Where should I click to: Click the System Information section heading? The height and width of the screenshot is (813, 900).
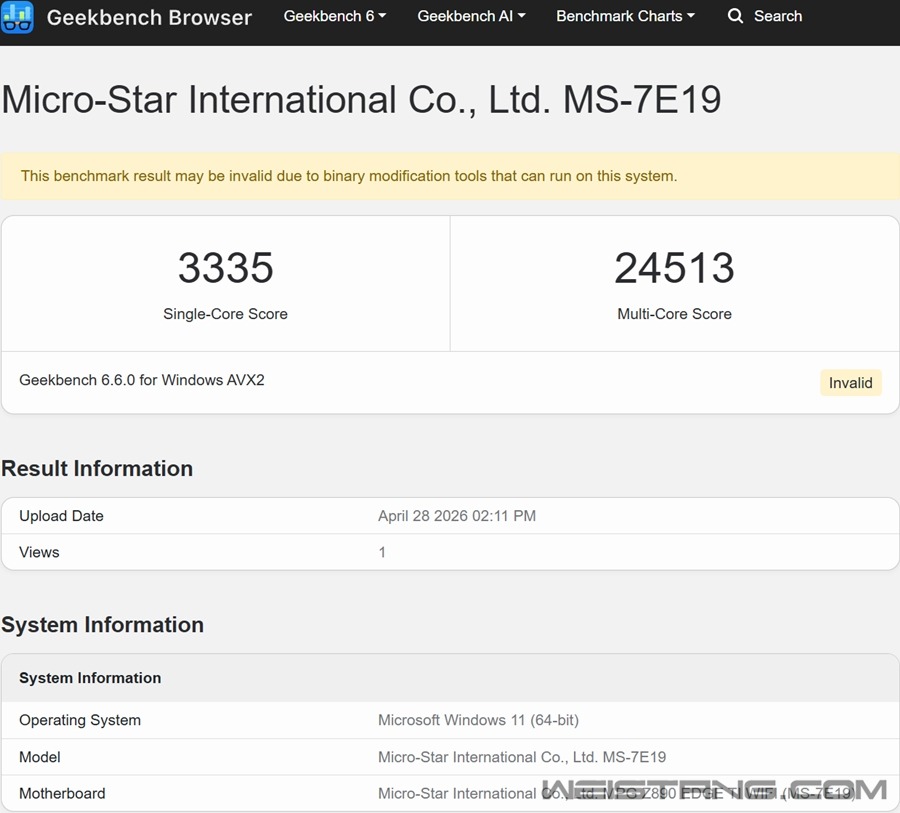[x=102, y=625]
